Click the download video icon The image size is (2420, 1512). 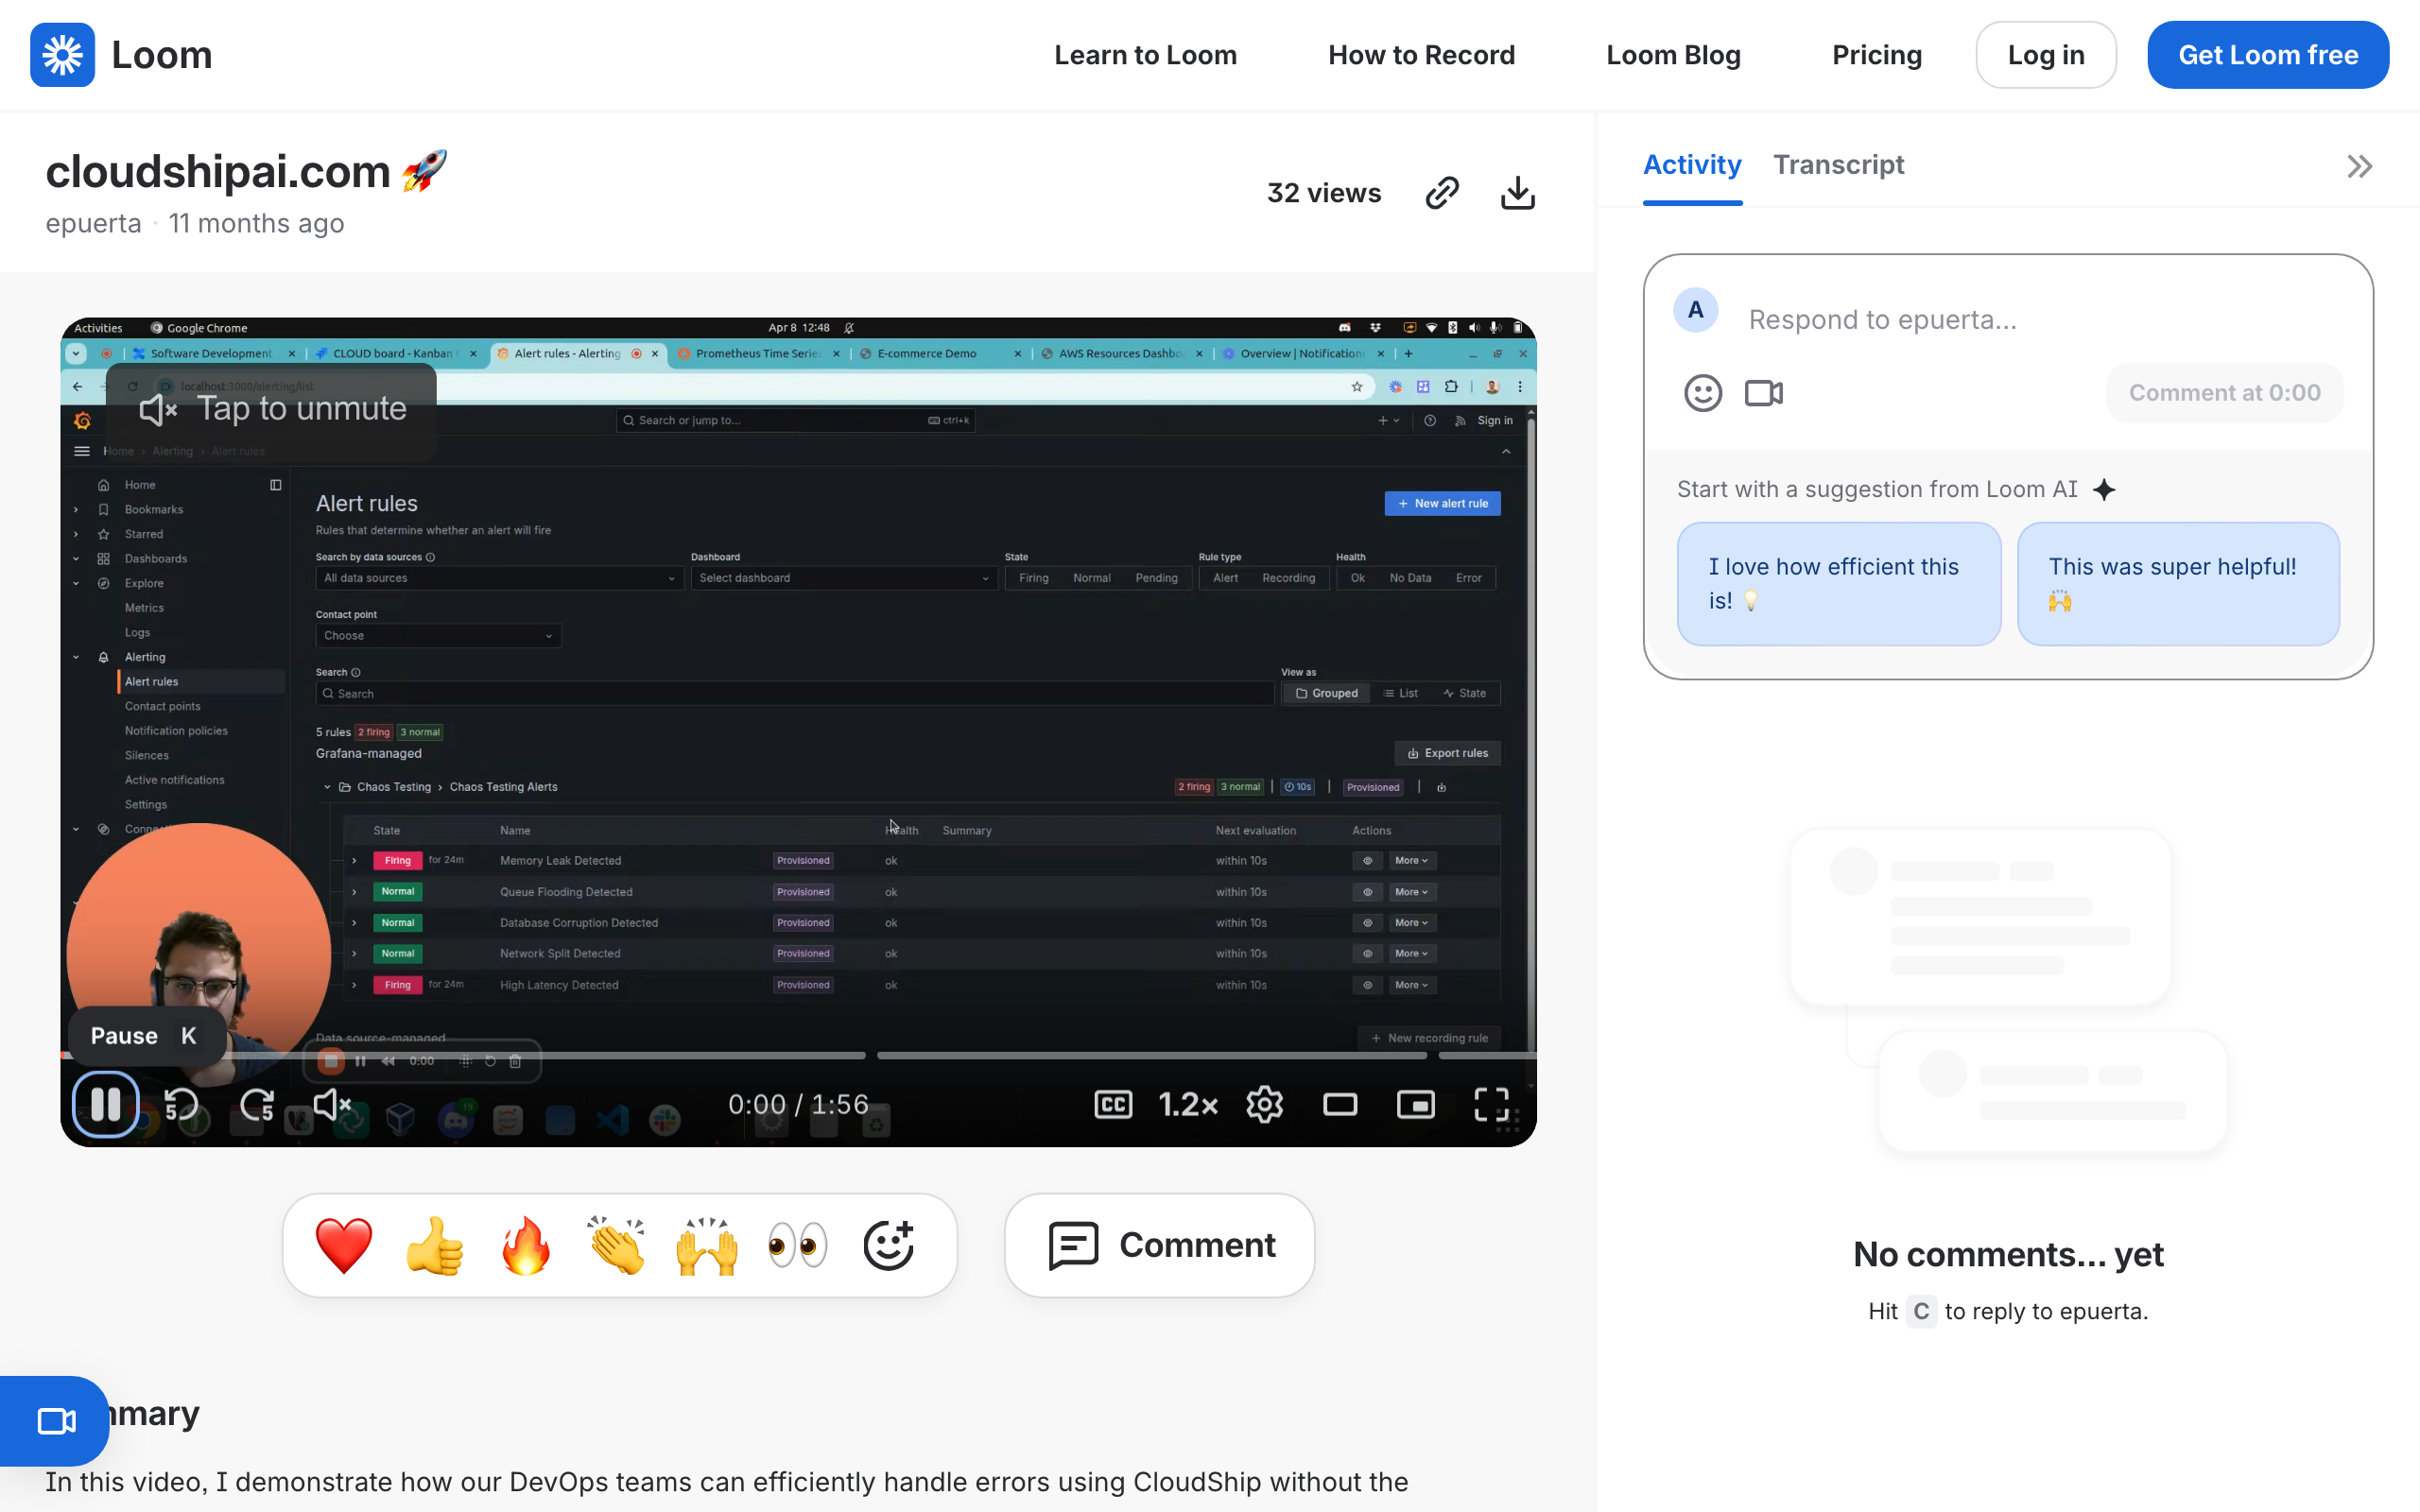[1517, 193]
